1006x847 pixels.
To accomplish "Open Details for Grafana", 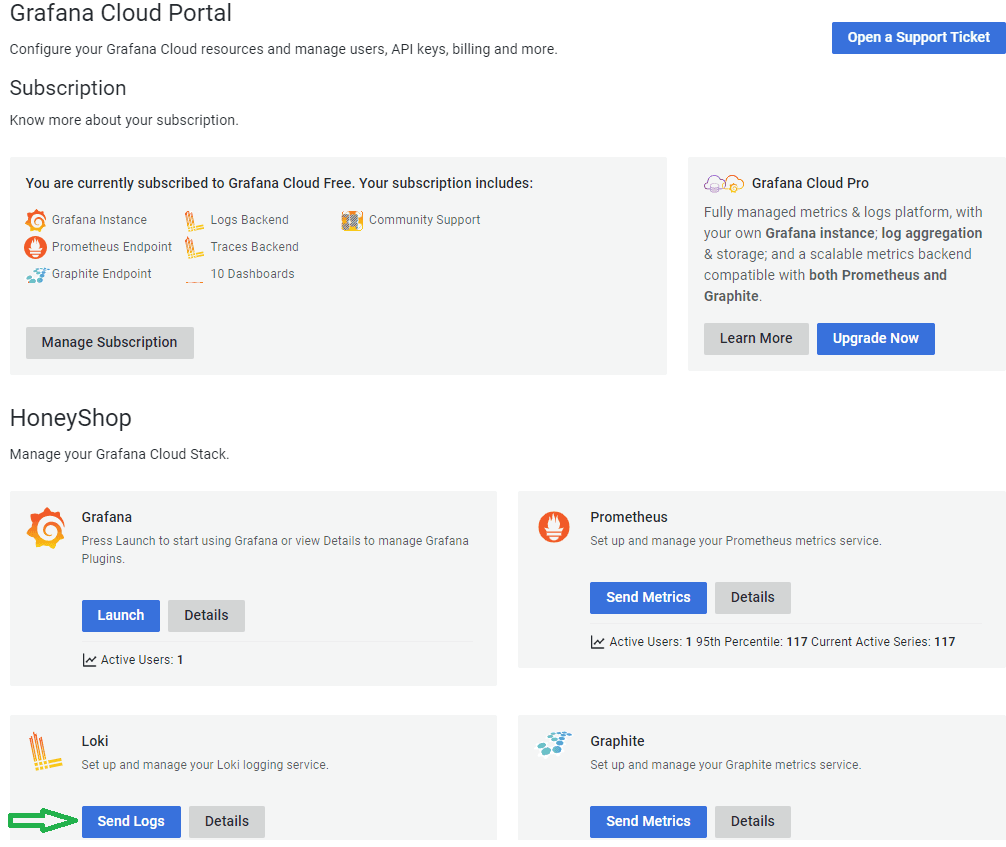I will [206, 616].
